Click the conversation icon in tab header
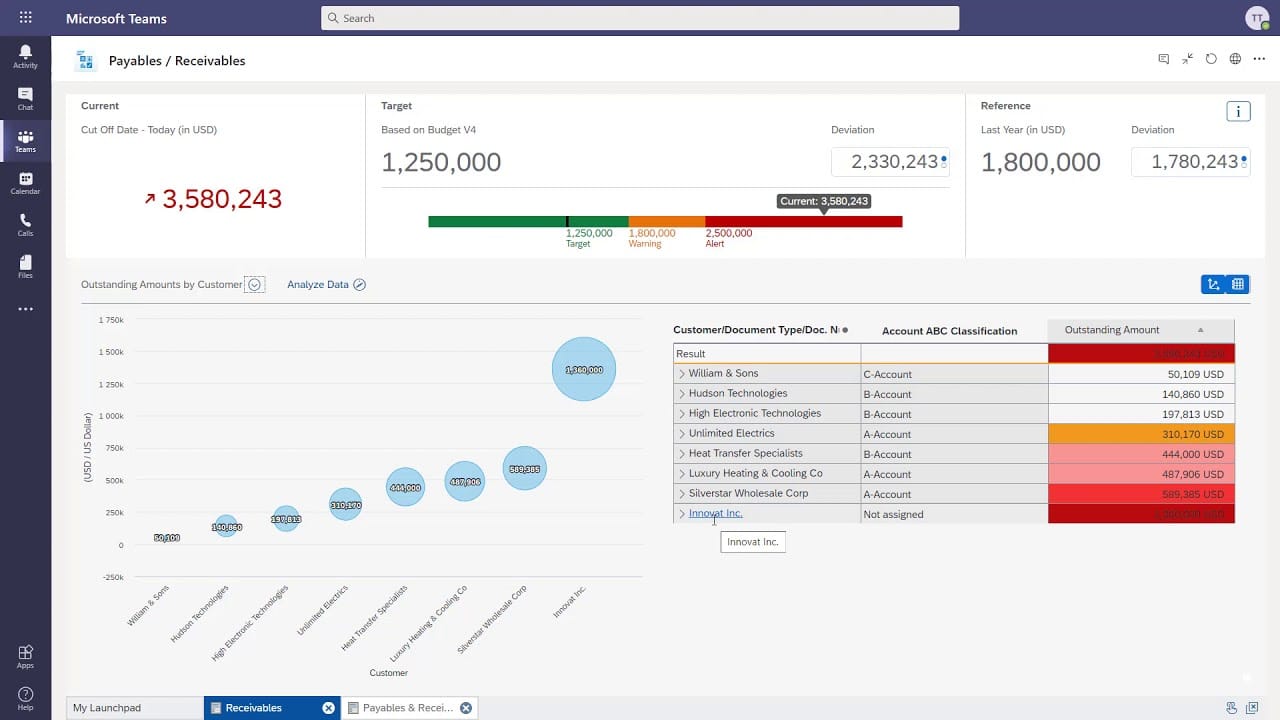The width and height of the screenshot is (1280, 720). click(x=1163, y=59)
